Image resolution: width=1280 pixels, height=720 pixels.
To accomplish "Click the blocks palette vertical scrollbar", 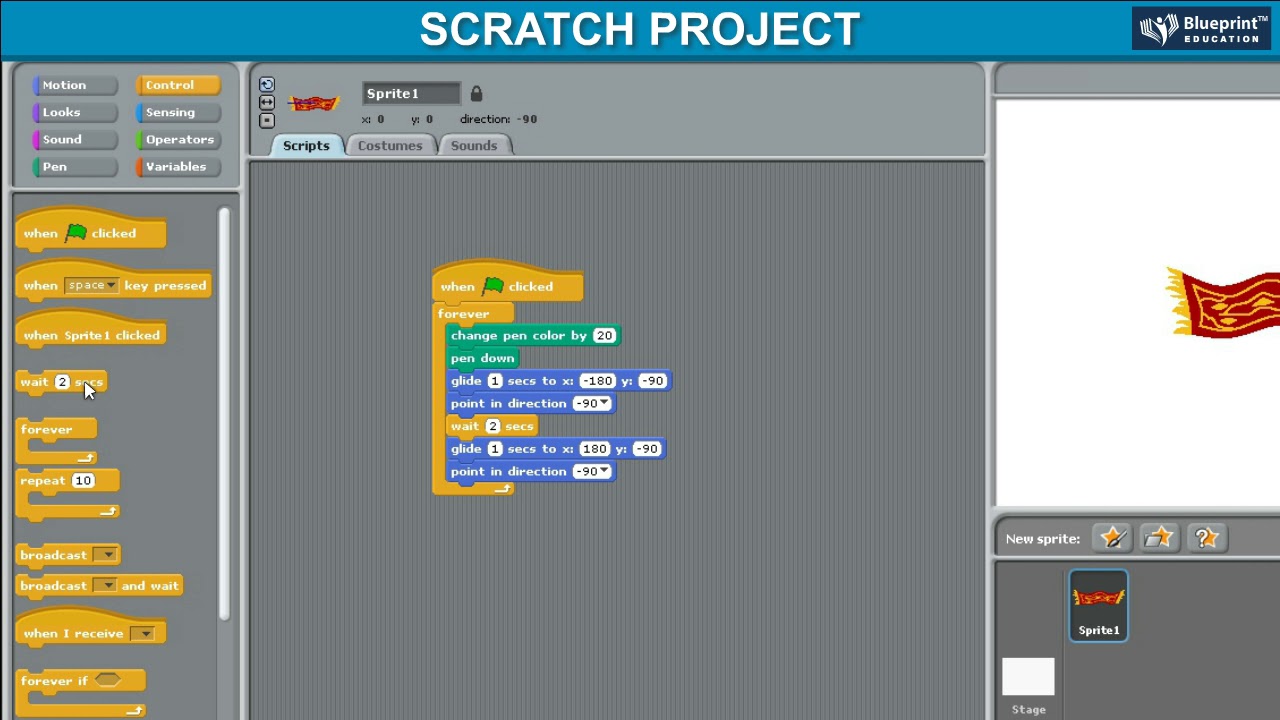I will [x=224, y=413].
